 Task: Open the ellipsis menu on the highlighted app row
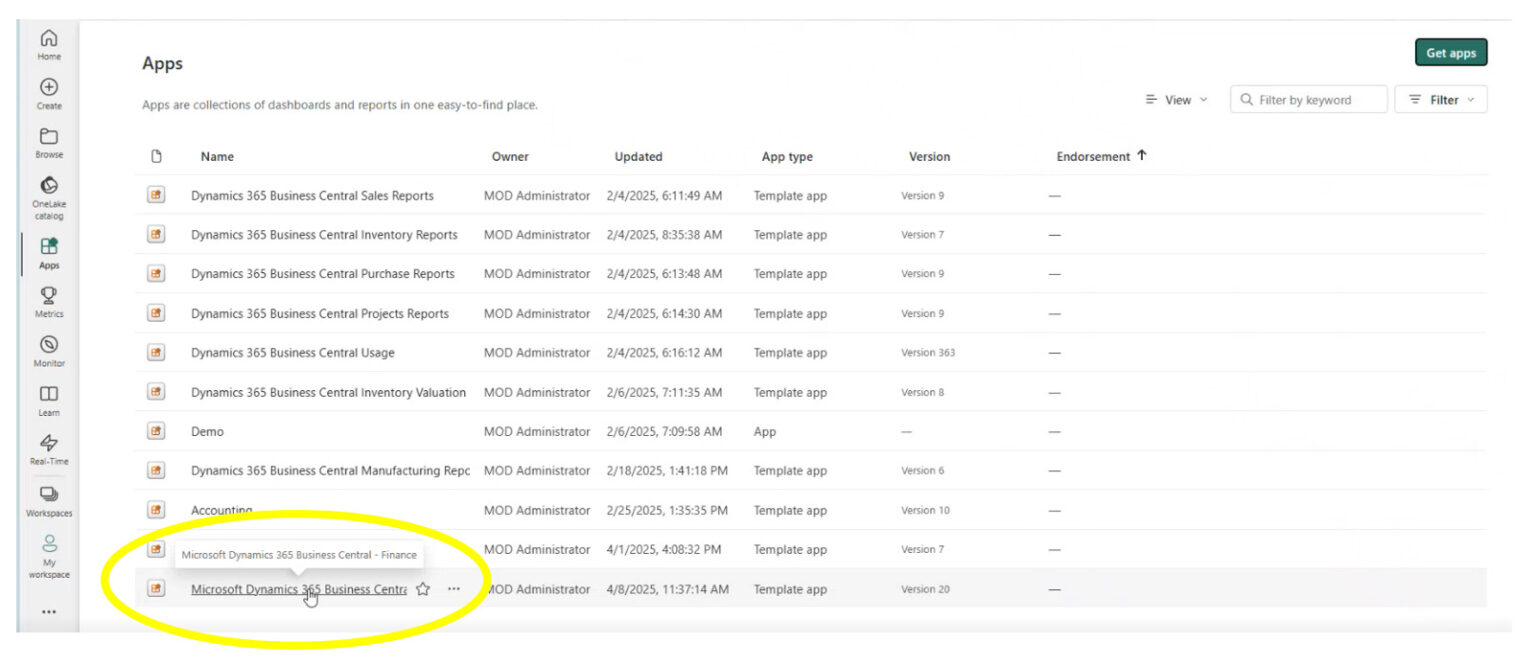coord(454,589)
